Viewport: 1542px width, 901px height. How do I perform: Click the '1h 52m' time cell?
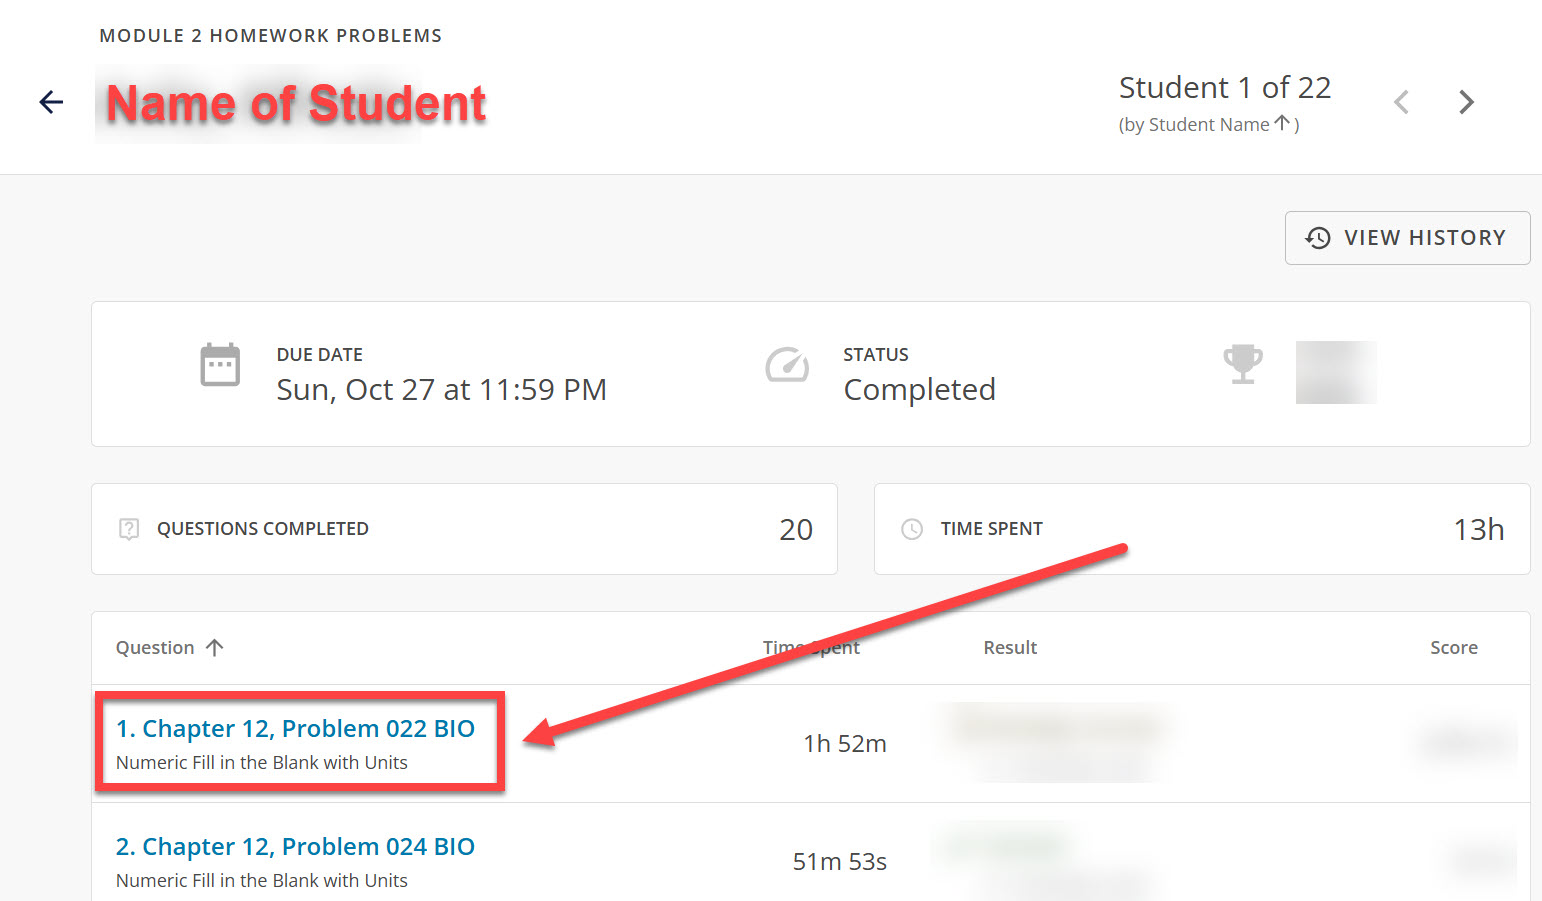click(845, 744)
